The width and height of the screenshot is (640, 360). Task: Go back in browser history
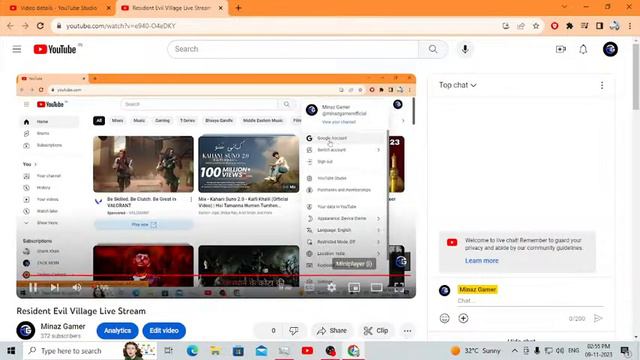(10, 26)
